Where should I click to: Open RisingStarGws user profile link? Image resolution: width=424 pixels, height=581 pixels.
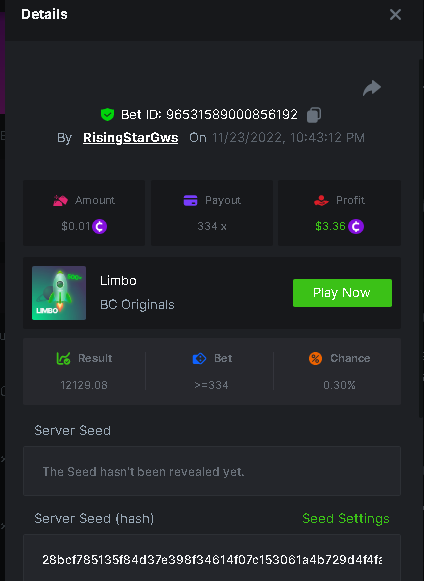[x=130, y=138]
